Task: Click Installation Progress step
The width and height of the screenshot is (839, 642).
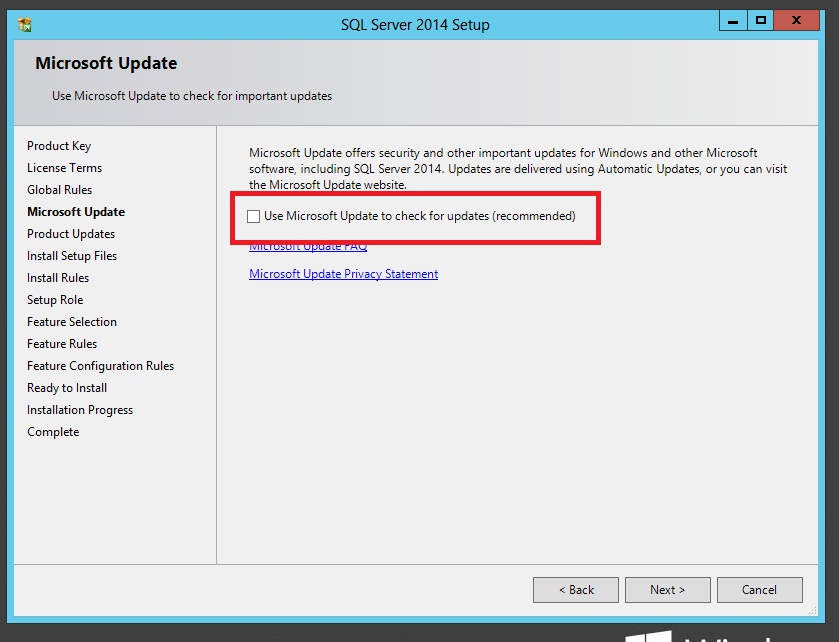Action: [80, 410]
